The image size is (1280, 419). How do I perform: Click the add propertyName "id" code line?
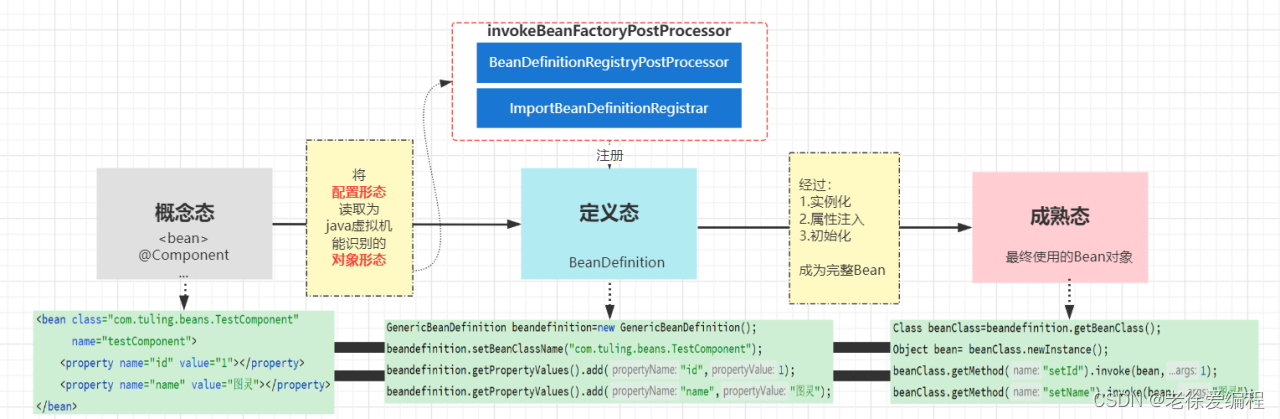coord(591,370)
